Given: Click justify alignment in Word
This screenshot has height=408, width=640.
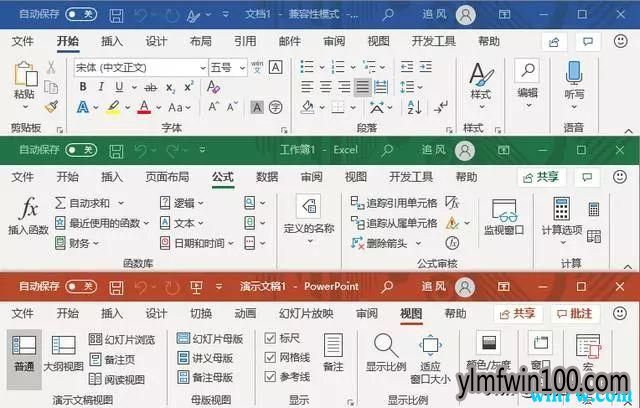Looking at the screenshot, I should click(x=362, y=86).
